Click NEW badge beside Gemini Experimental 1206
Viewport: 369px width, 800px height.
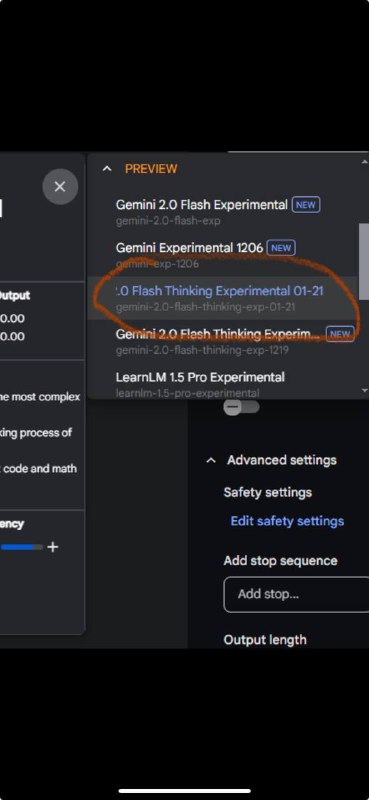click(x=281, y=248)
